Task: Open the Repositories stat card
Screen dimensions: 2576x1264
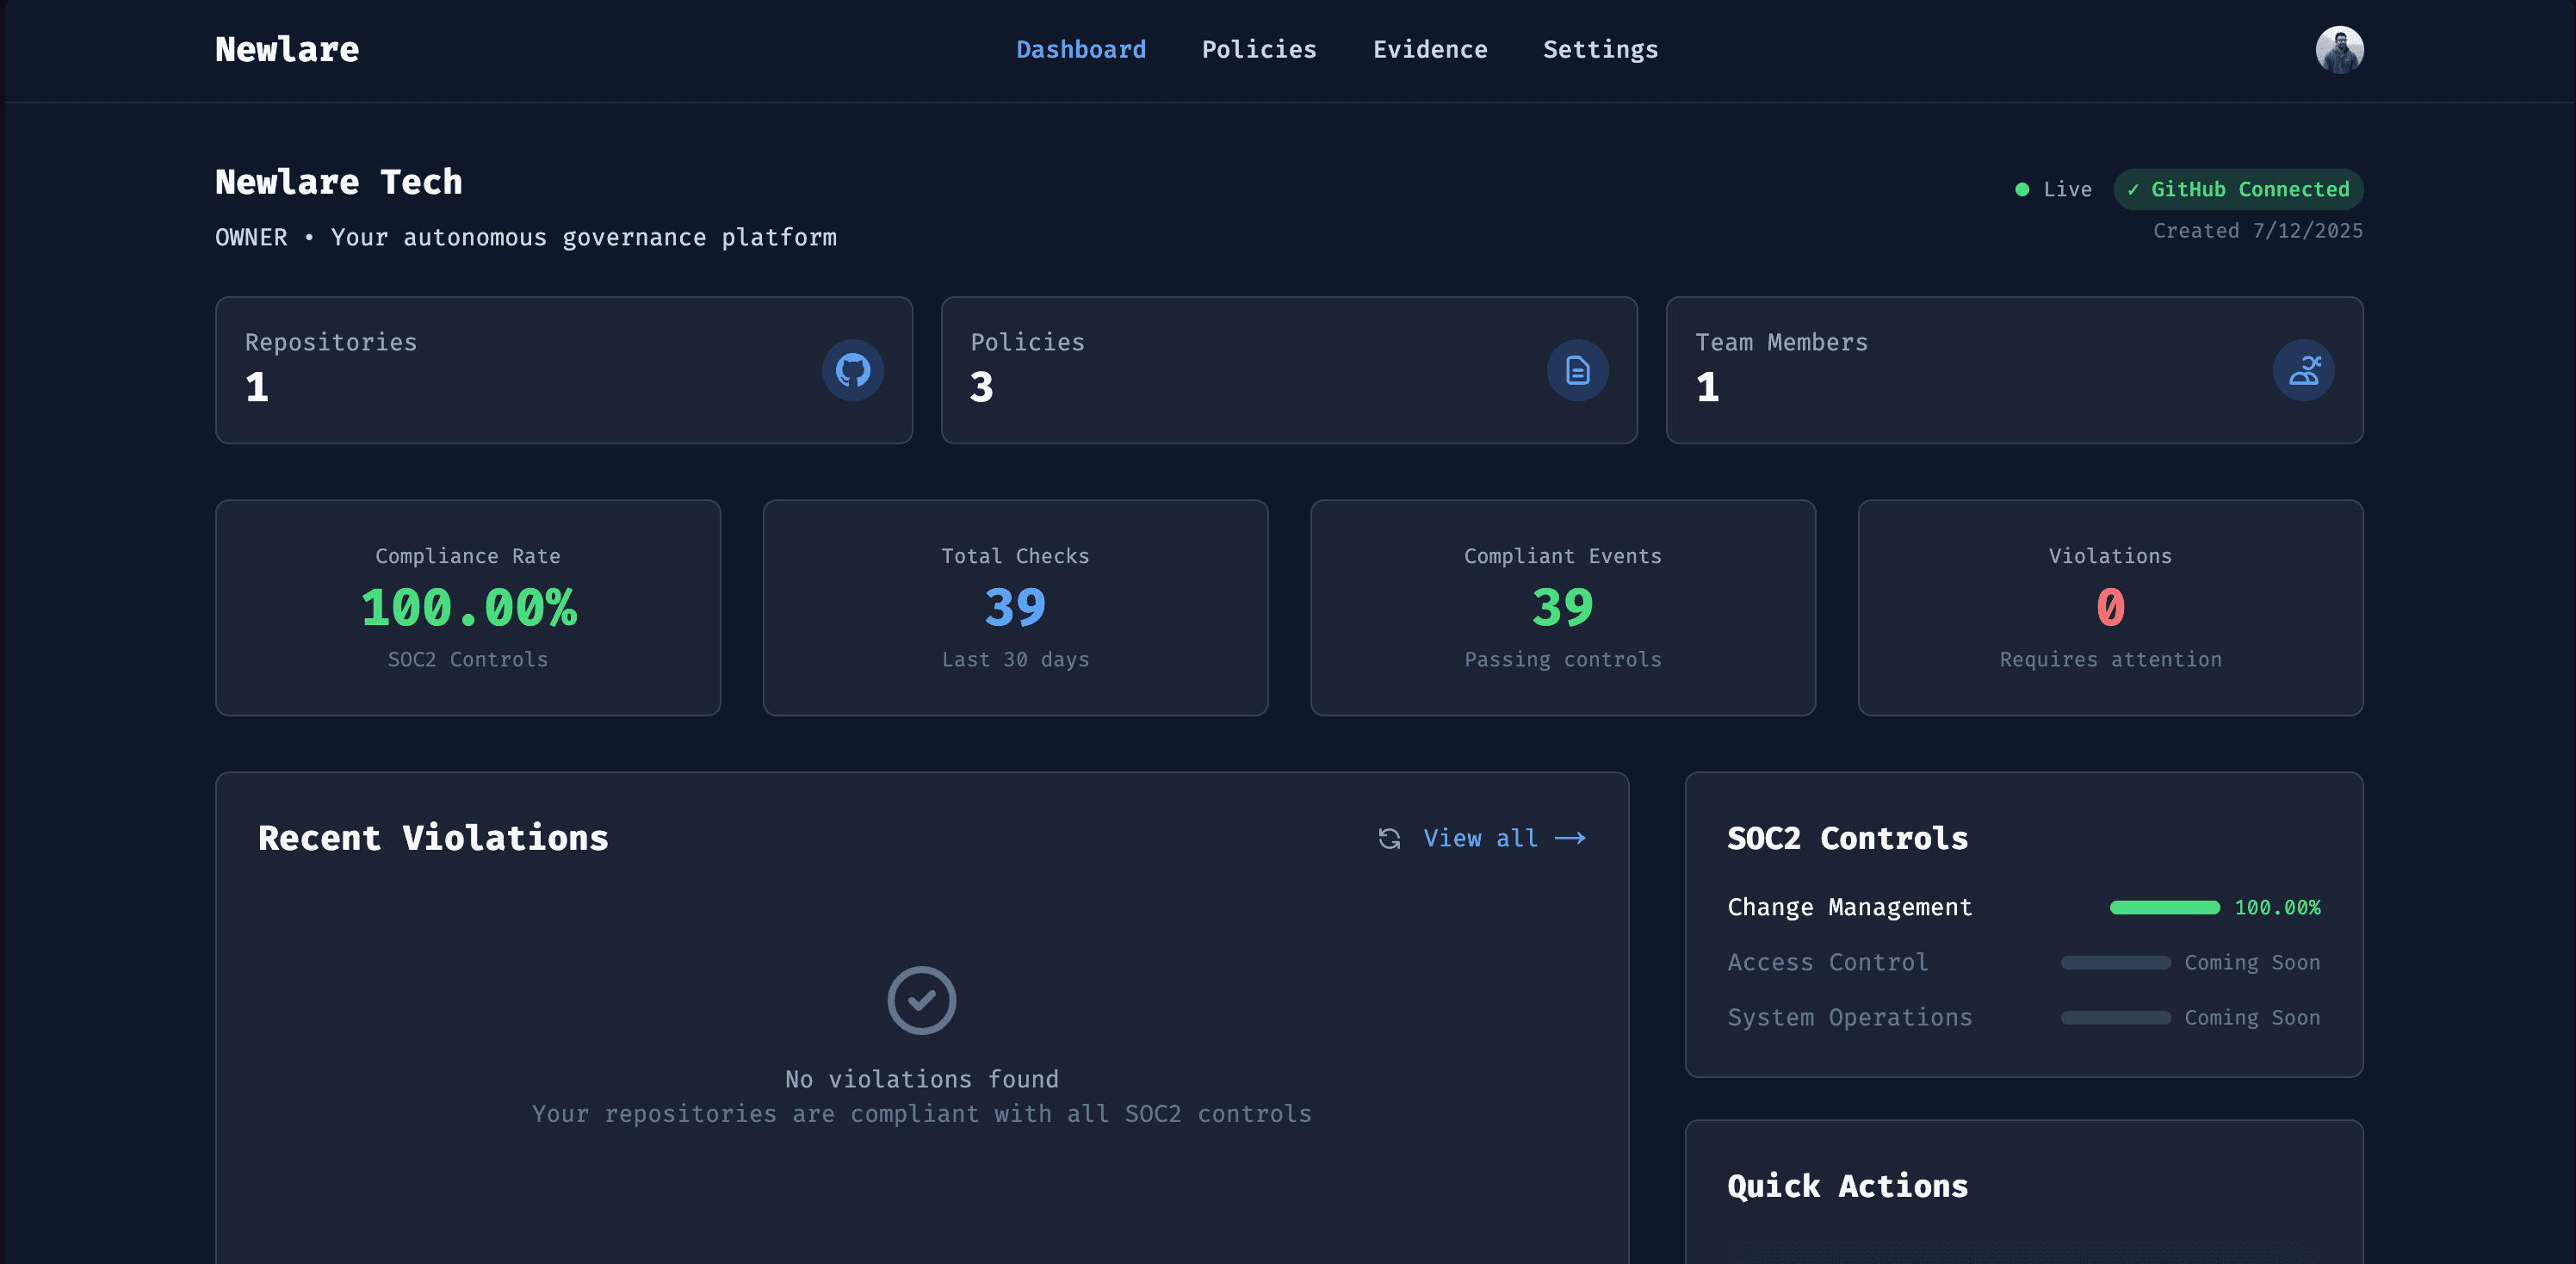Action: click(x=564, y=370)
